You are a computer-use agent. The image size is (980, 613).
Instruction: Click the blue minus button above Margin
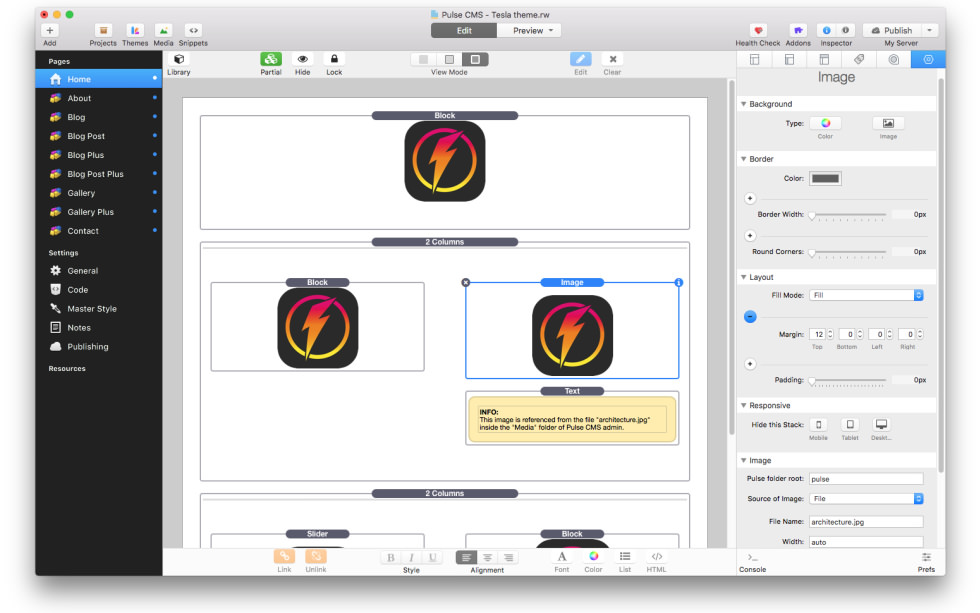[x=750, y=317]
